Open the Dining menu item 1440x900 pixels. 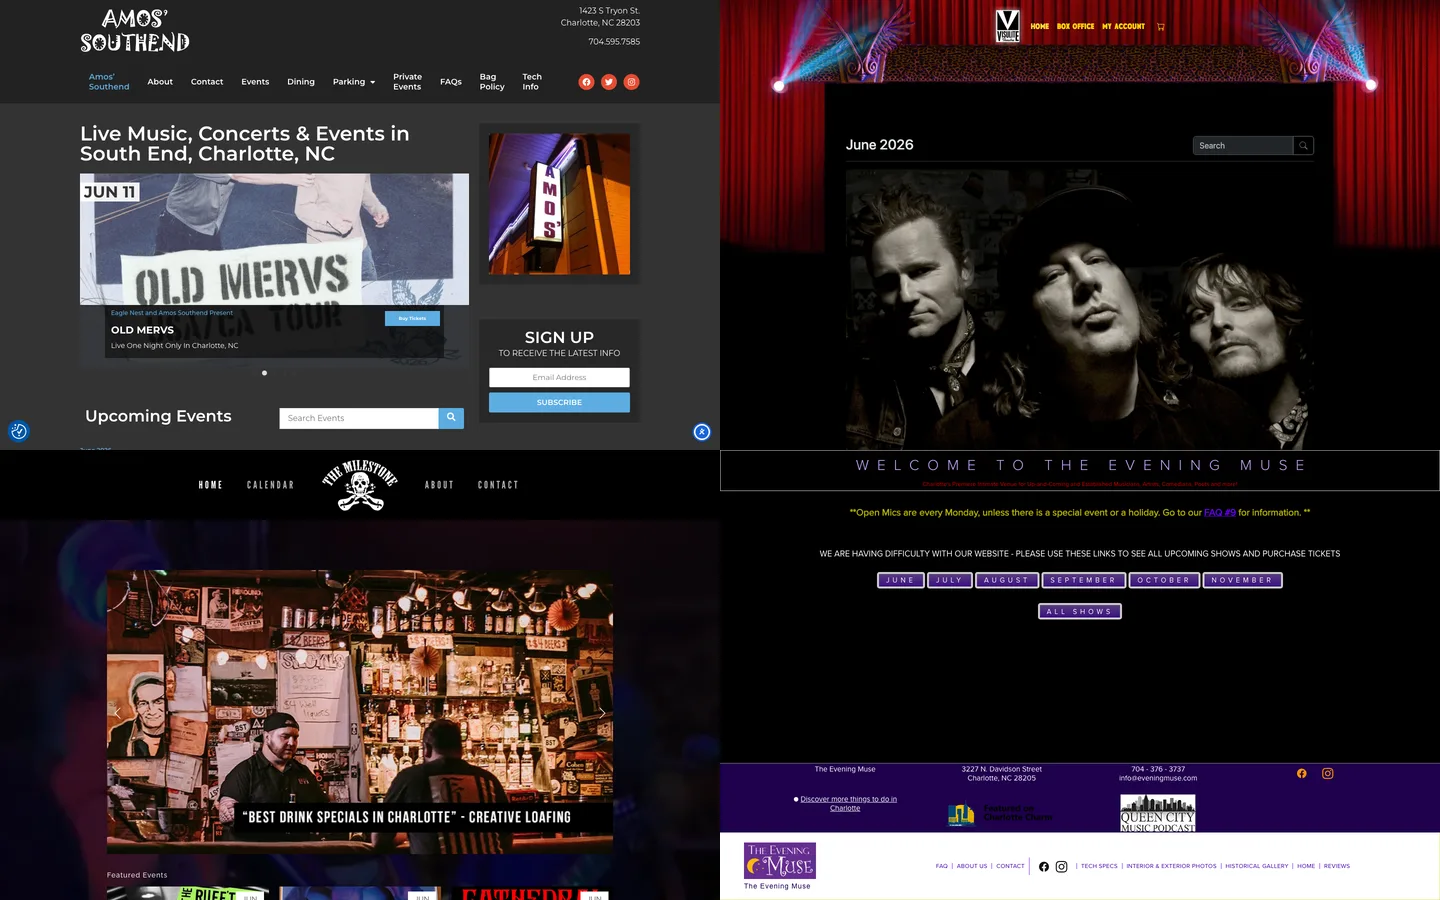pos(301,82)
